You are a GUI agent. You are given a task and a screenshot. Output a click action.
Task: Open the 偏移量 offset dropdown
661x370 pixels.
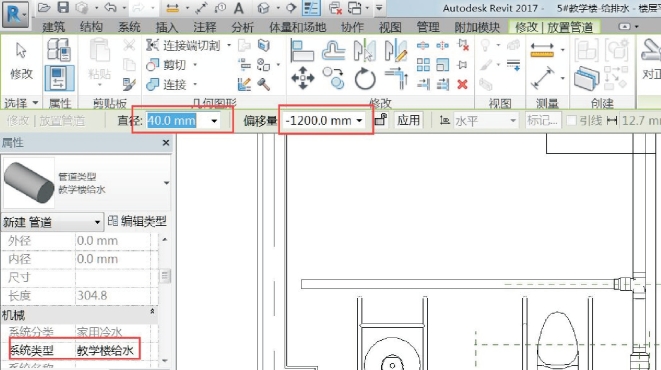click(359, 121)
